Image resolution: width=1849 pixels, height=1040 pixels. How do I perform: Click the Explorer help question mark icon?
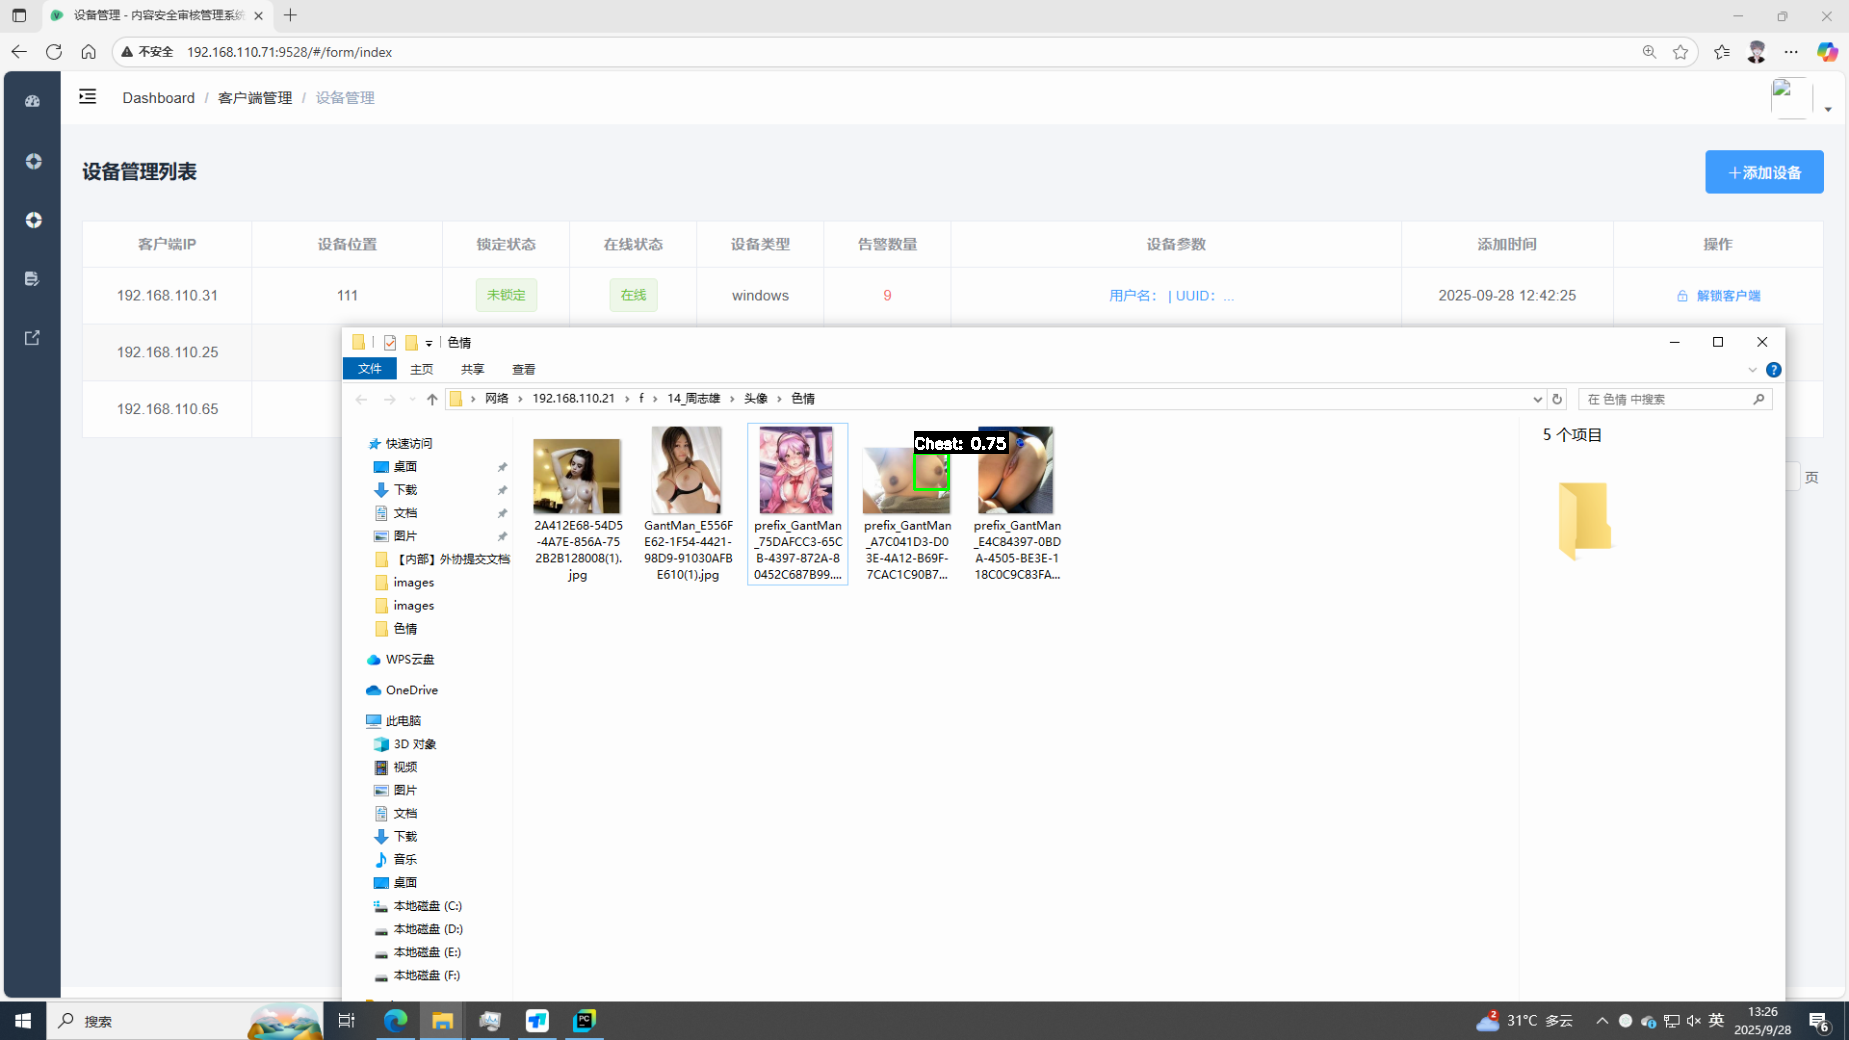pos(1773,370)
